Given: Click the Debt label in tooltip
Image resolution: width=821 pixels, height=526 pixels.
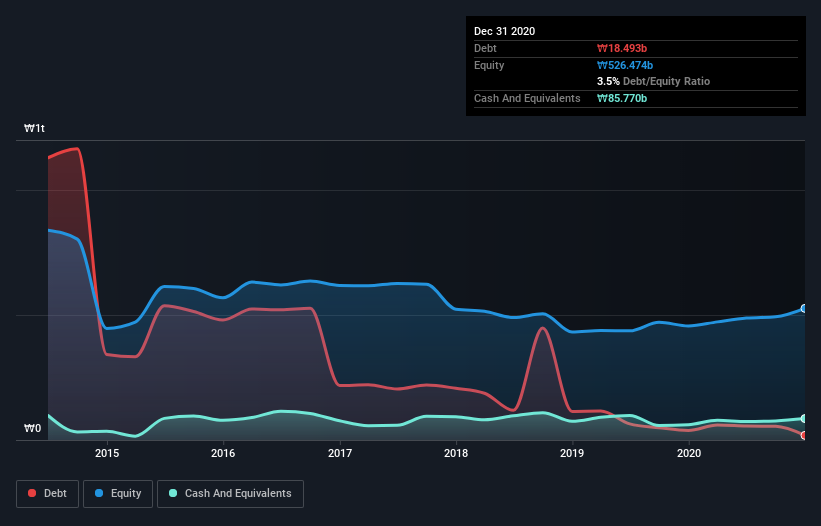Looking at the screenshot, I should pos(485,48).
